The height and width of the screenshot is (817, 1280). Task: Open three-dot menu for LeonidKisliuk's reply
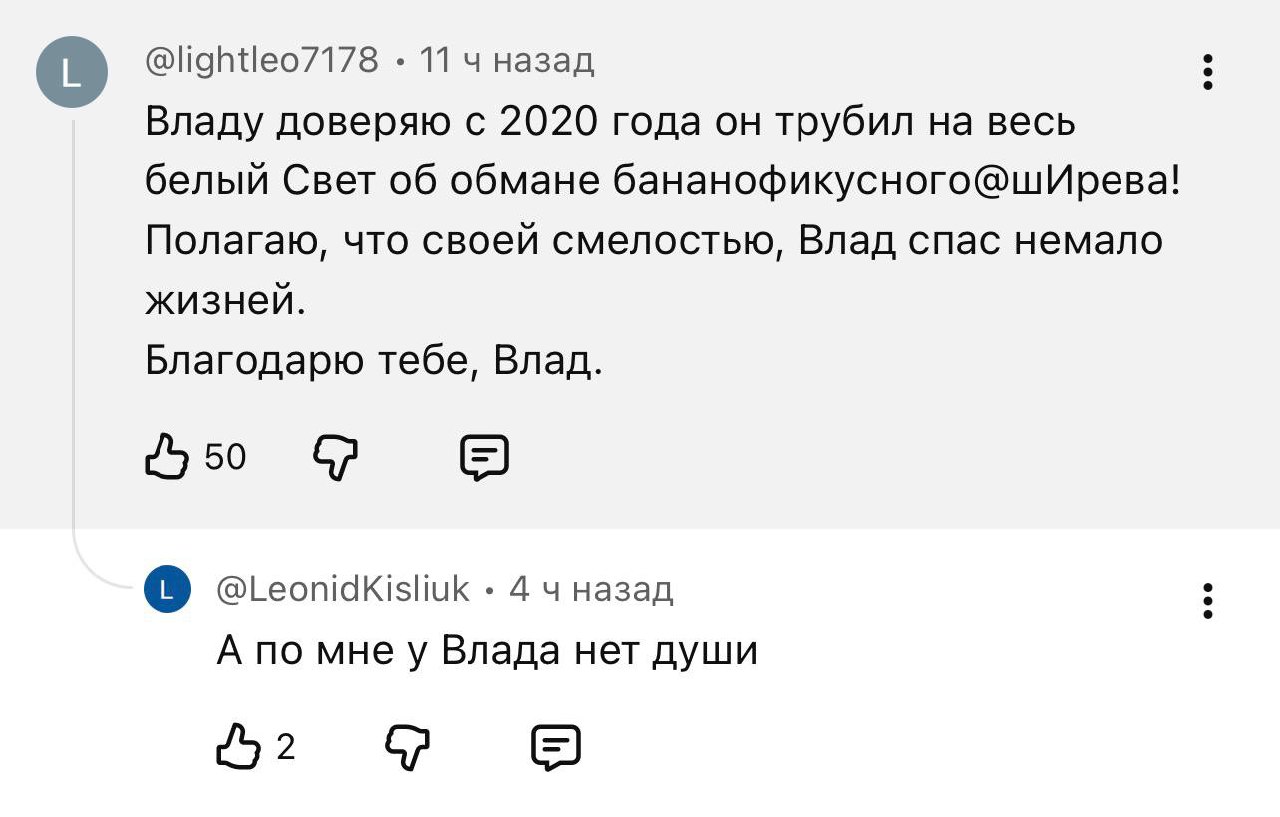point(1208,601)
